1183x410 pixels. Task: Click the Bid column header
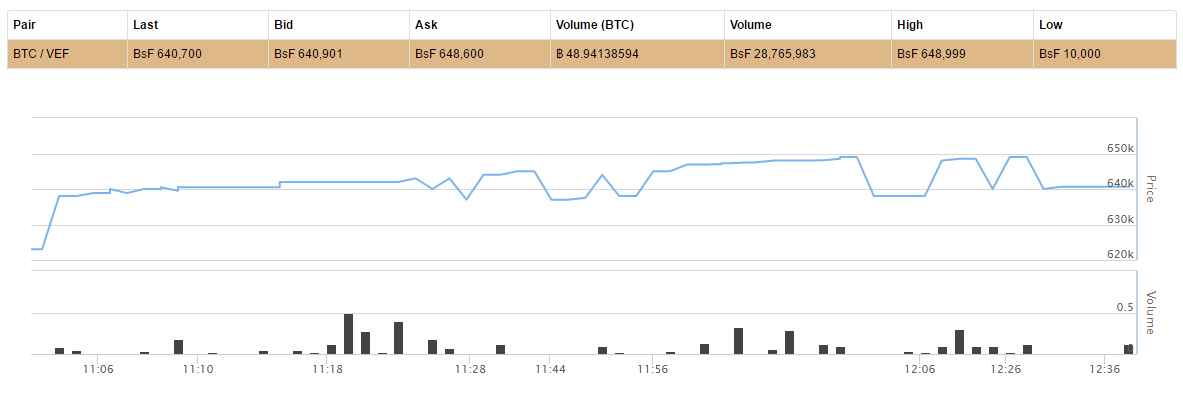(283, 24)
